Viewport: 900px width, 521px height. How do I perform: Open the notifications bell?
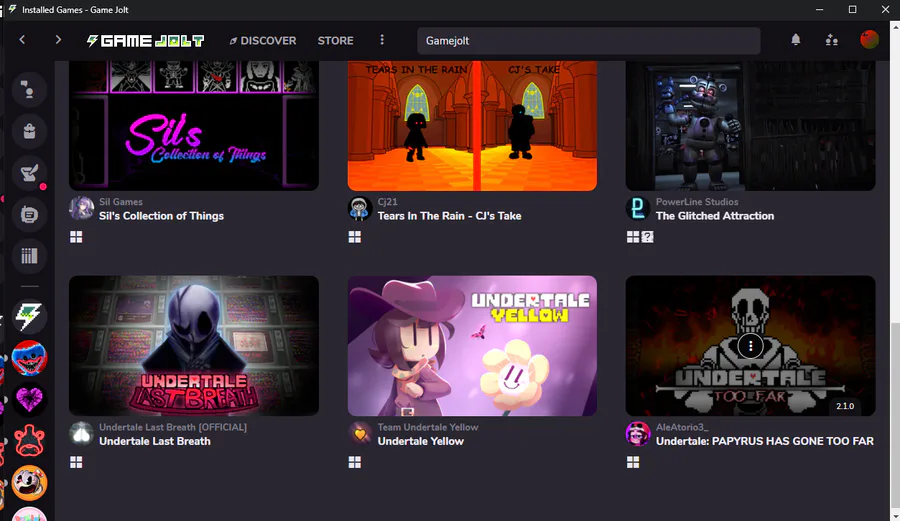pos(796,40)
